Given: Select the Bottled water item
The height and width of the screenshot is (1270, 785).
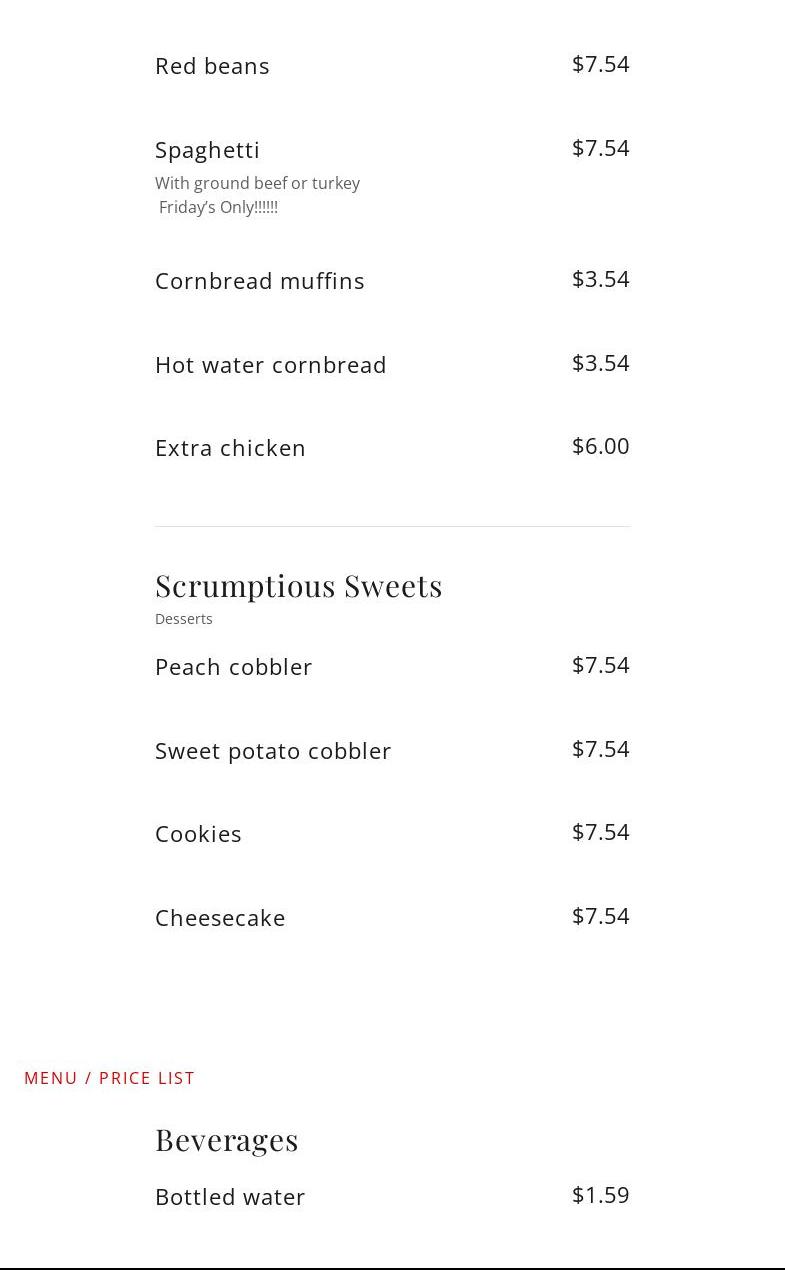Looking at the screenshot, I should tap(230, 1197).
